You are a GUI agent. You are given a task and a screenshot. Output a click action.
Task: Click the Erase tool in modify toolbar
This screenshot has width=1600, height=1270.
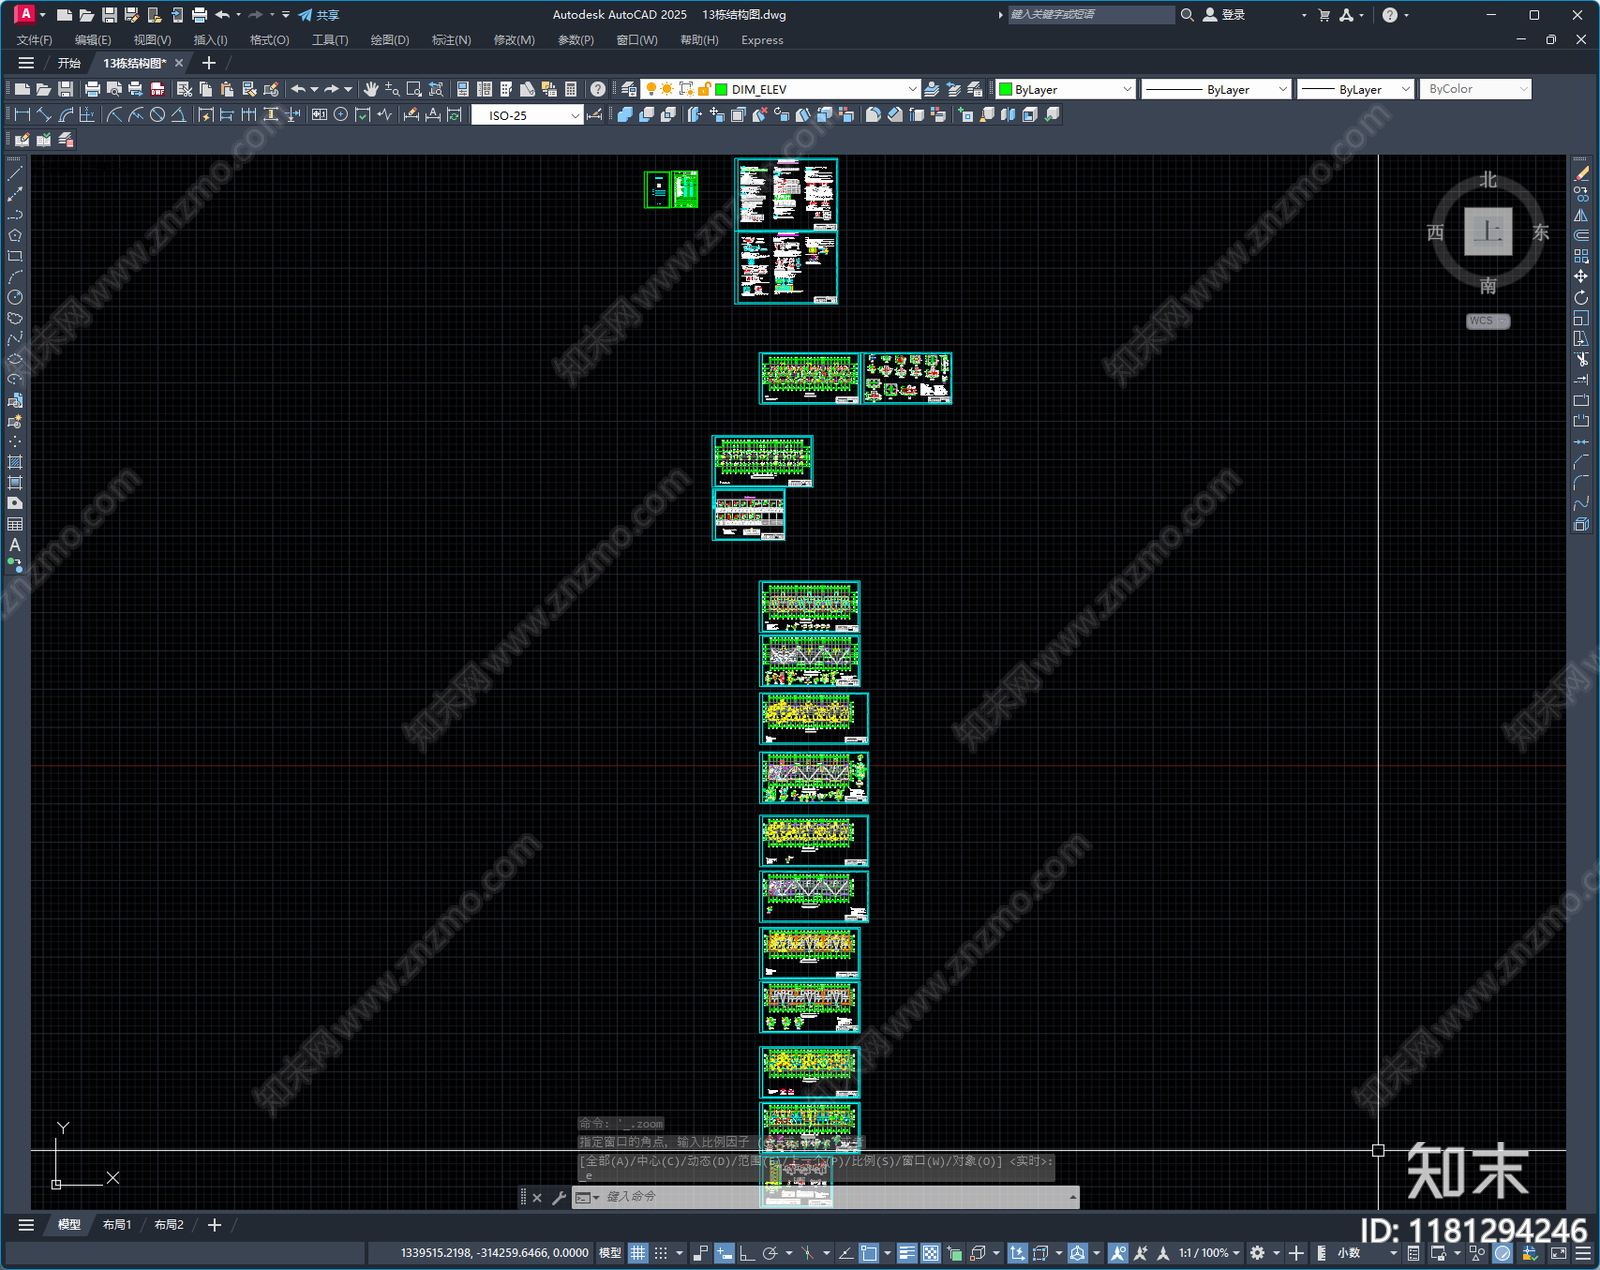pyautogui.click(x=1581, y=174)
